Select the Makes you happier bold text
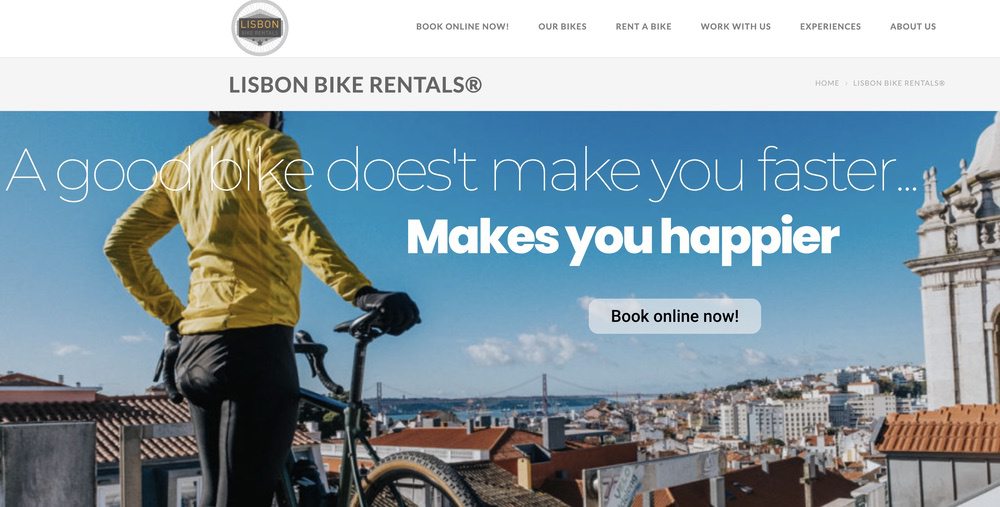The width and height of the screenshot is (1000, 507). point(623,239)
